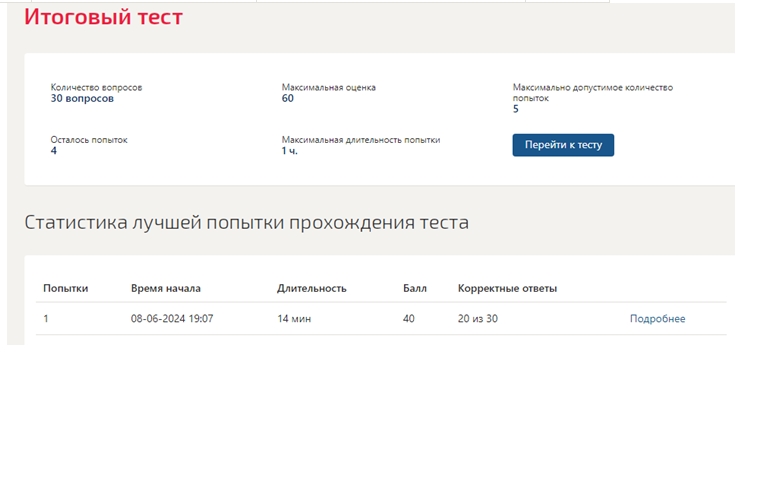Click the 1 ч. duration value
The width and height of the screenshot is (764, 494).
289,151
